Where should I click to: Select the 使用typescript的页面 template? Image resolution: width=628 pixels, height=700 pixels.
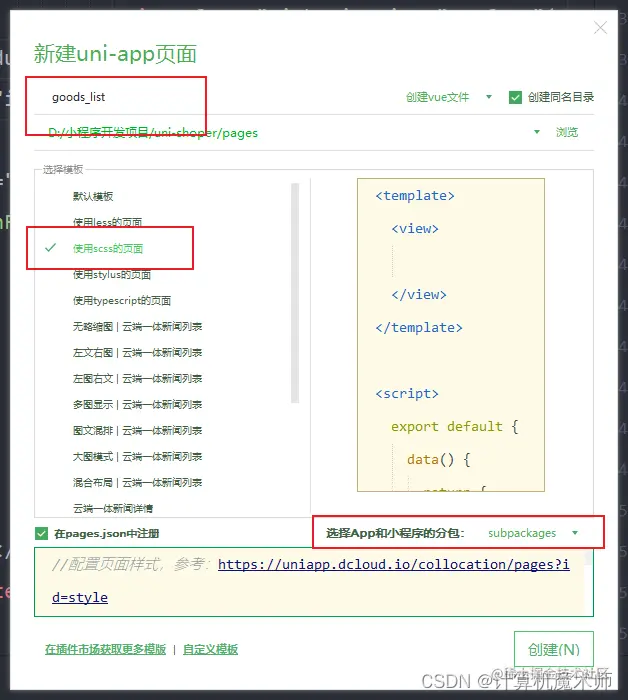122,300
